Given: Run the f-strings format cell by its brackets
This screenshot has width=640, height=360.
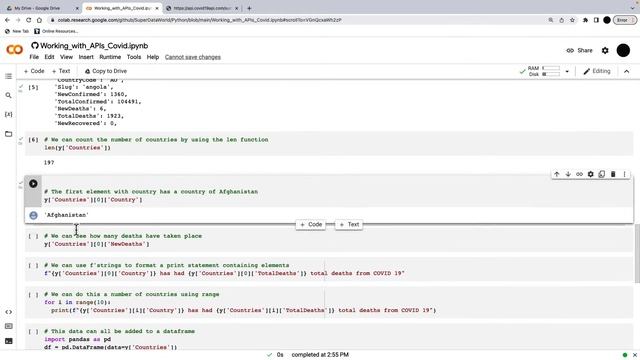Looking at the screenshot, I should click(33, 265).
